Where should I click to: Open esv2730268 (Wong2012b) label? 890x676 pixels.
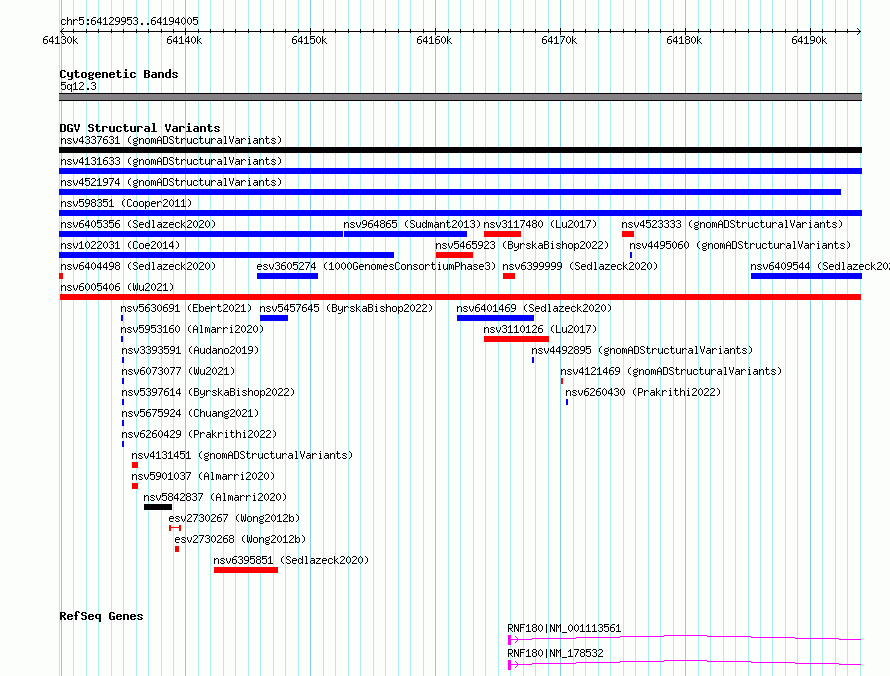[x=241, y=539]
